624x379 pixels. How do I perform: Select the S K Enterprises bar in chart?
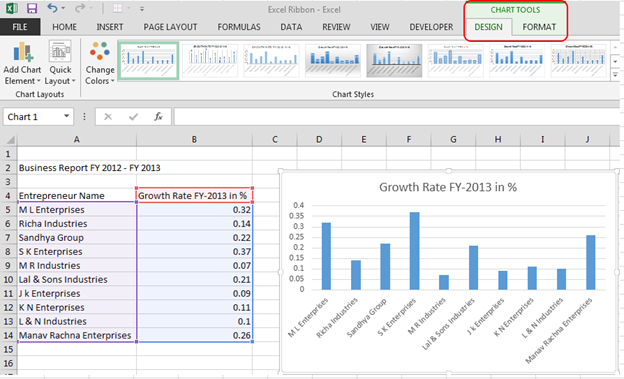(414, 251)
